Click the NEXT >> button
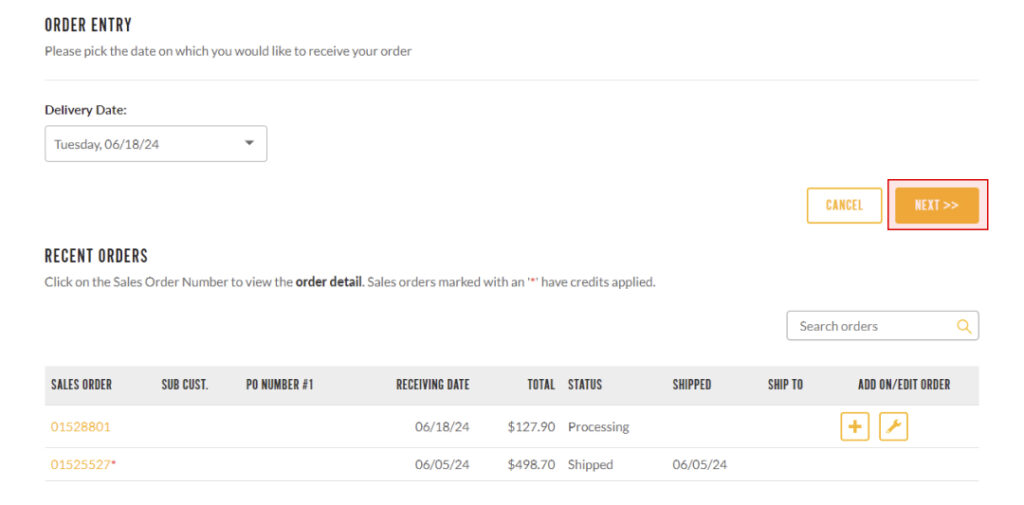 (936, 205)
